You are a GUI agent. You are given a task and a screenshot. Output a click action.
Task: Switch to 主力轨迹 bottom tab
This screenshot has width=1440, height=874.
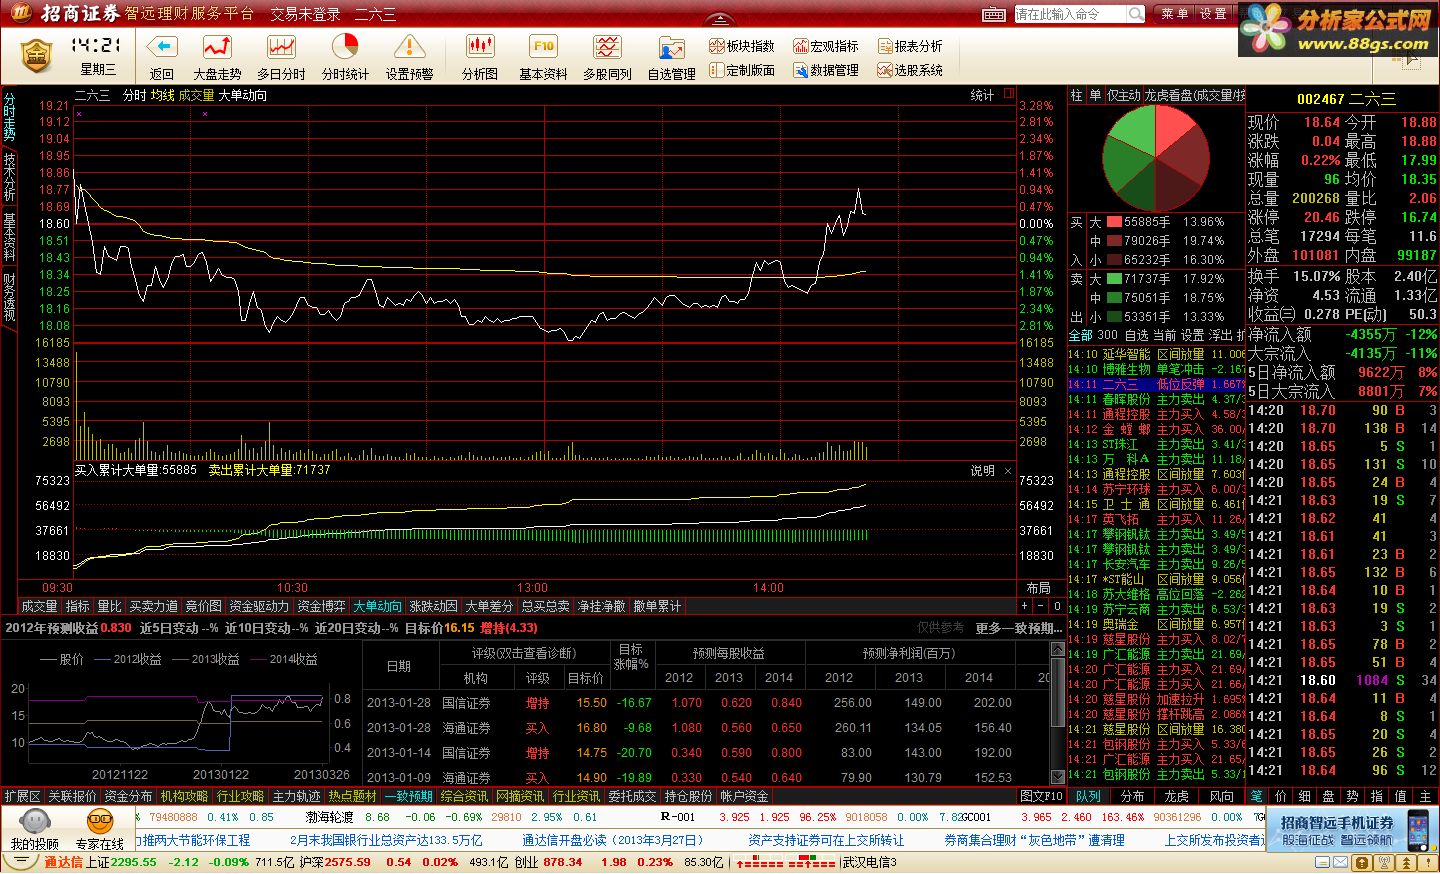pyautogui.click(x=297, y=796)
